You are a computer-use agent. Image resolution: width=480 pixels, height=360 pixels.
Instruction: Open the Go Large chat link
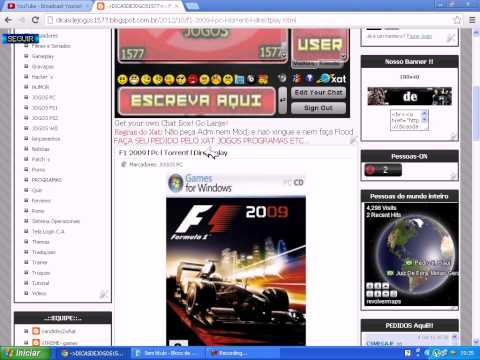(210, 123)
